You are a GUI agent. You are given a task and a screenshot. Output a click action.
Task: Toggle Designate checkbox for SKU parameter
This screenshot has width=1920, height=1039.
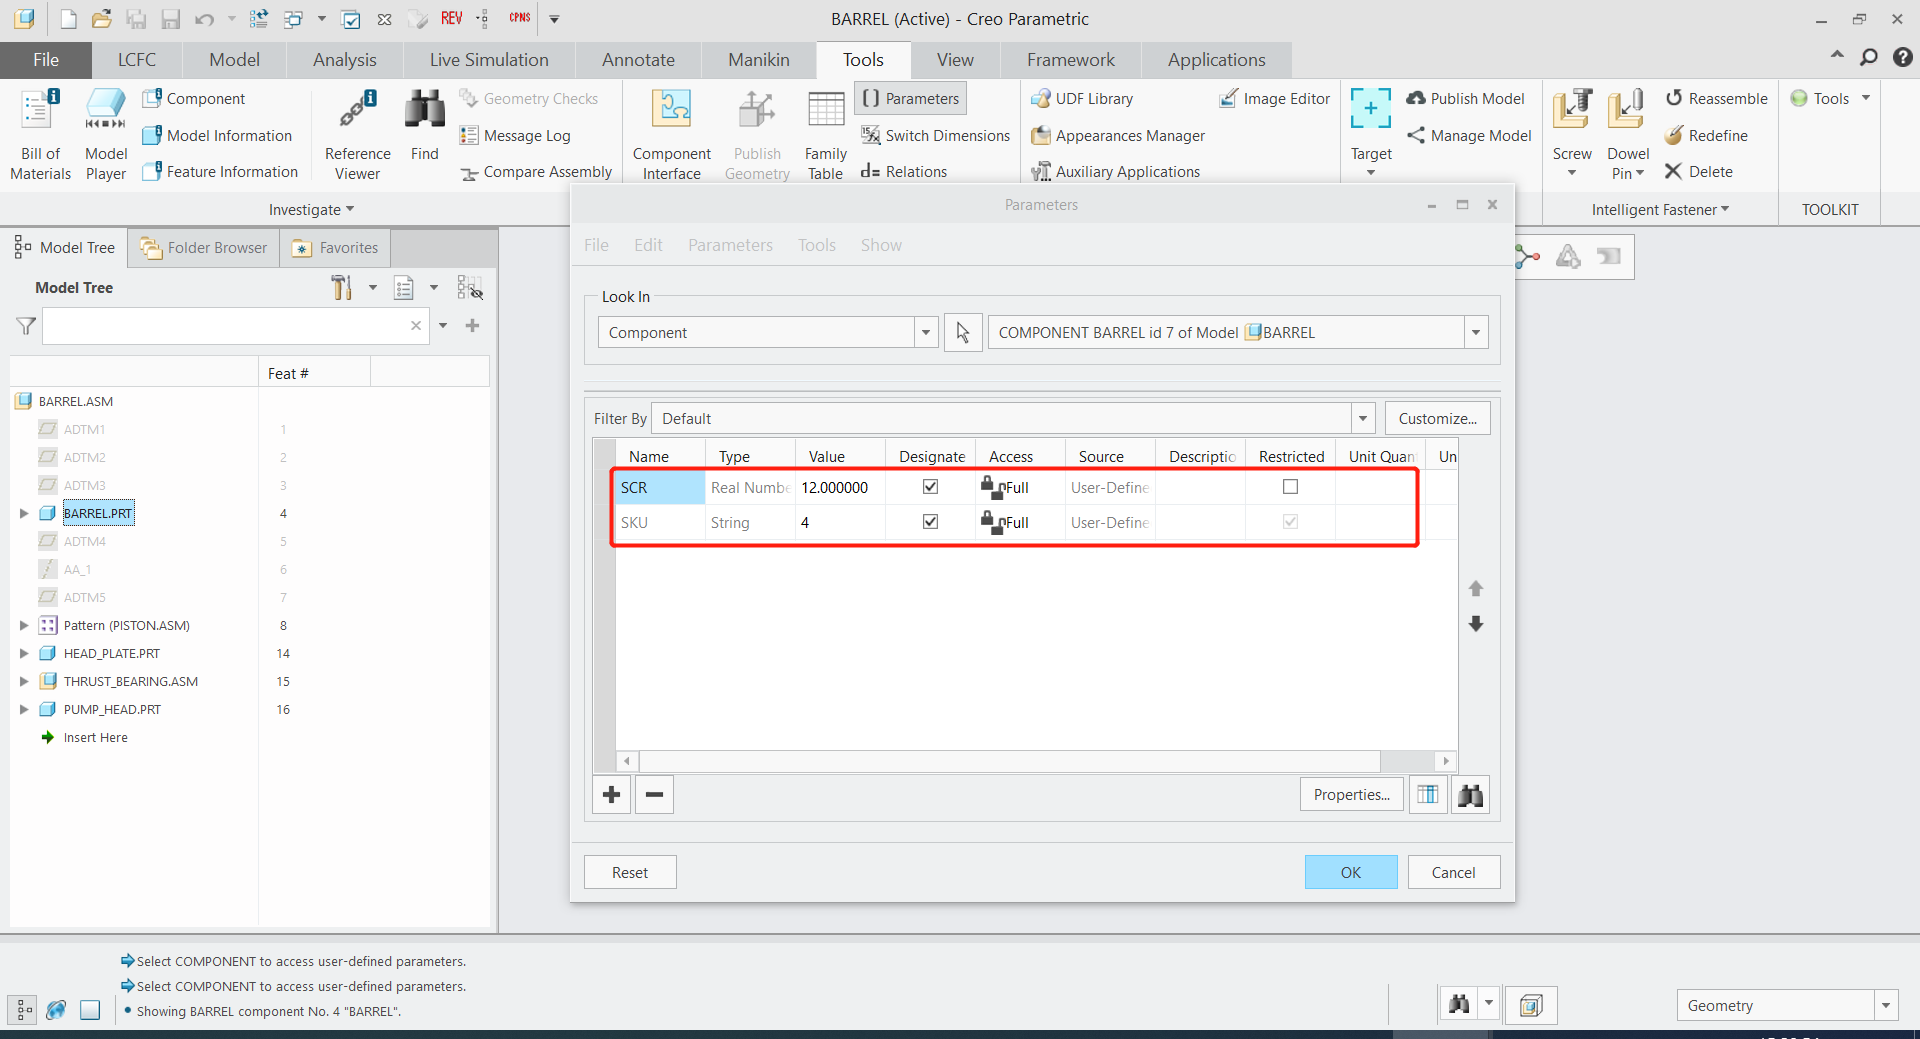[930, 522]
